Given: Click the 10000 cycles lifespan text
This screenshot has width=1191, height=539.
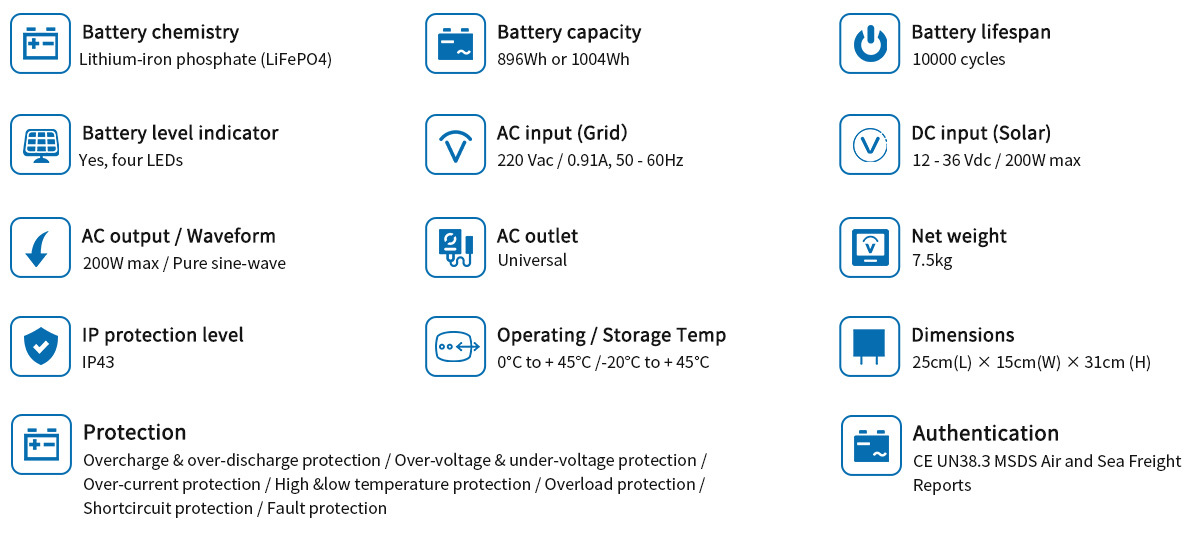Looking at the screenshot, I should (958, 59).
